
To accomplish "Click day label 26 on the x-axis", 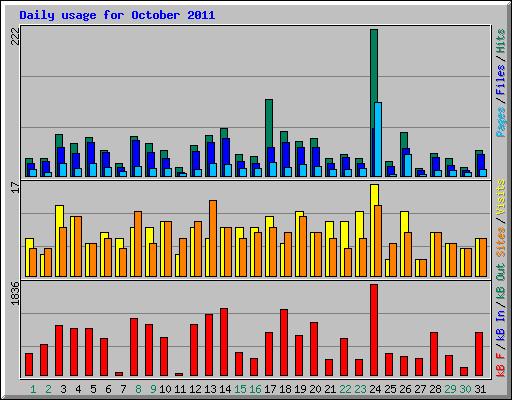I will [405, 389].
